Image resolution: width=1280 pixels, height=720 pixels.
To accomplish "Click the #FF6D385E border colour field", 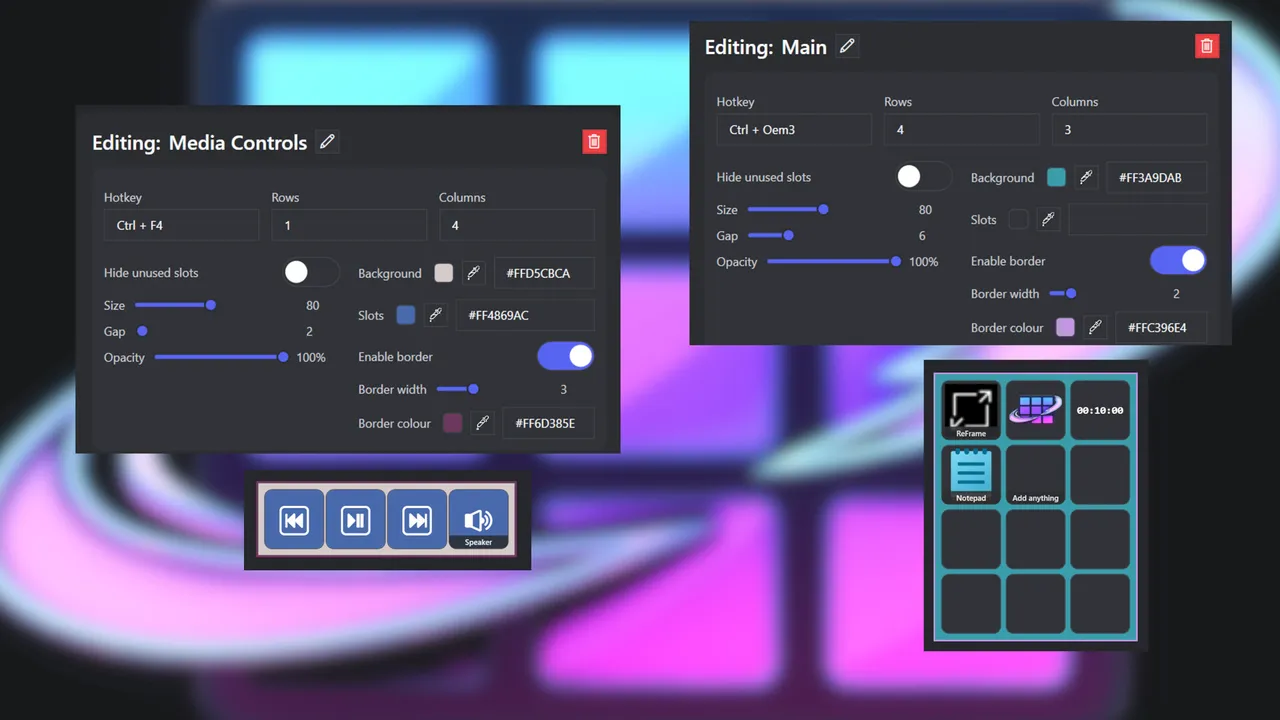I will pos(548,423).
